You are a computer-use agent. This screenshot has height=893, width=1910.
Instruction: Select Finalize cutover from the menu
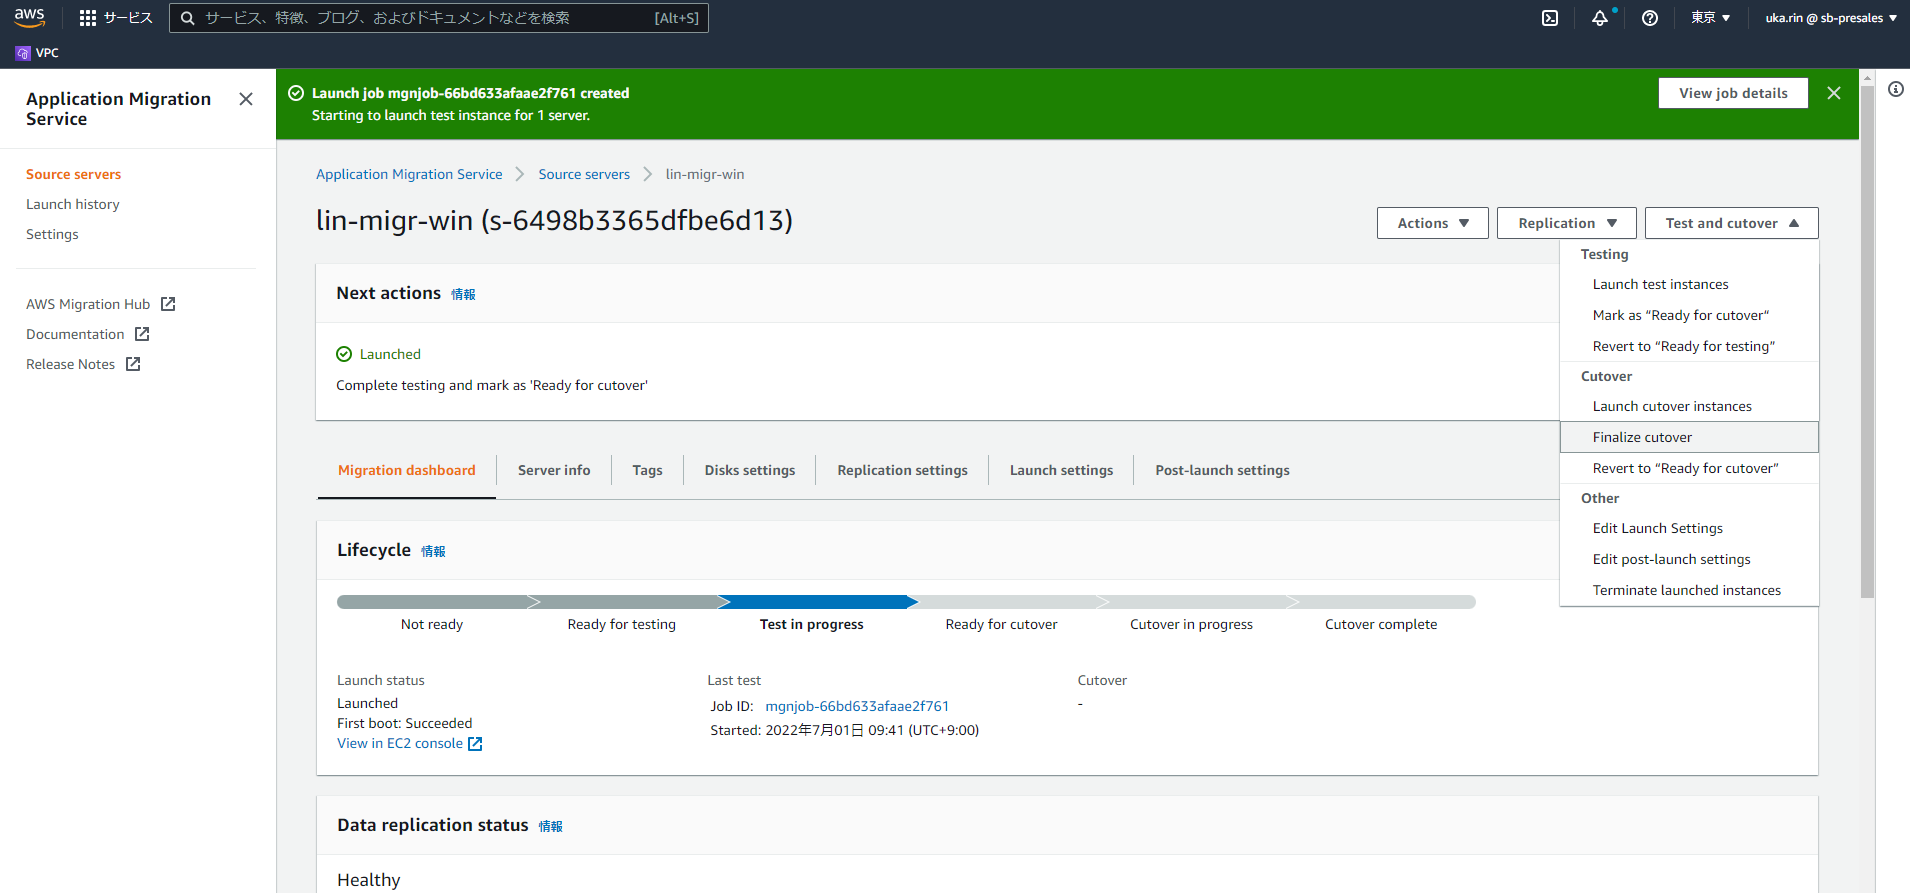coord(1642,437)
